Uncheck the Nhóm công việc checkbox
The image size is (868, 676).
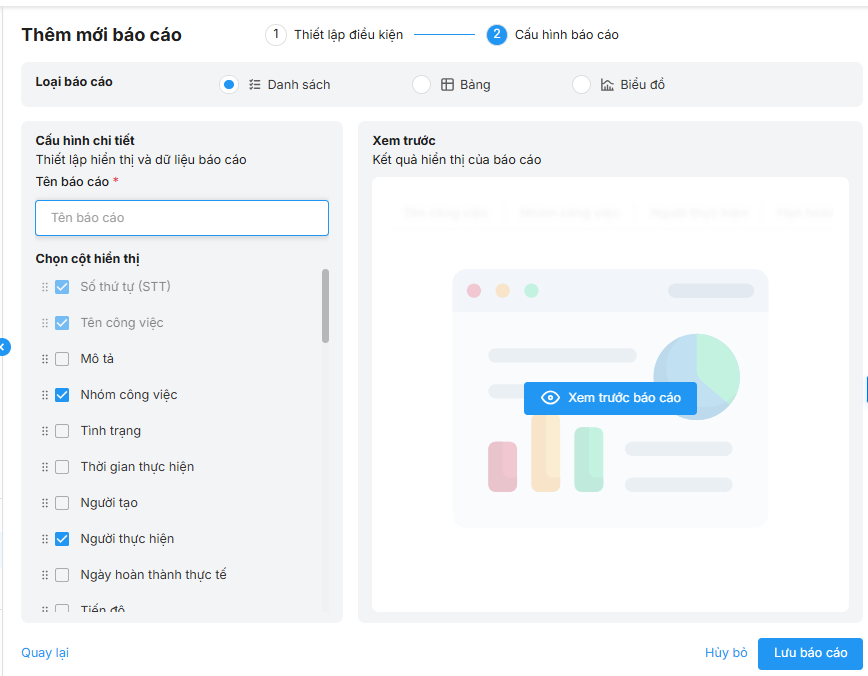pos(62,395)
